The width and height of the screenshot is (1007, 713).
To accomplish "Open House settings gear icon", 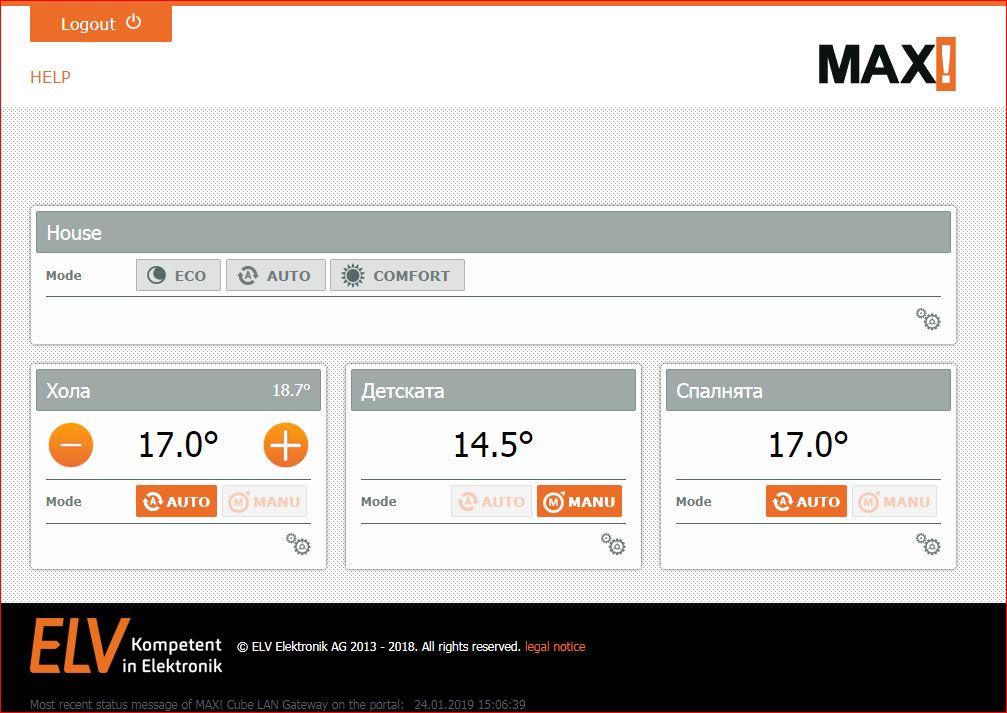I will click(928, 320).
